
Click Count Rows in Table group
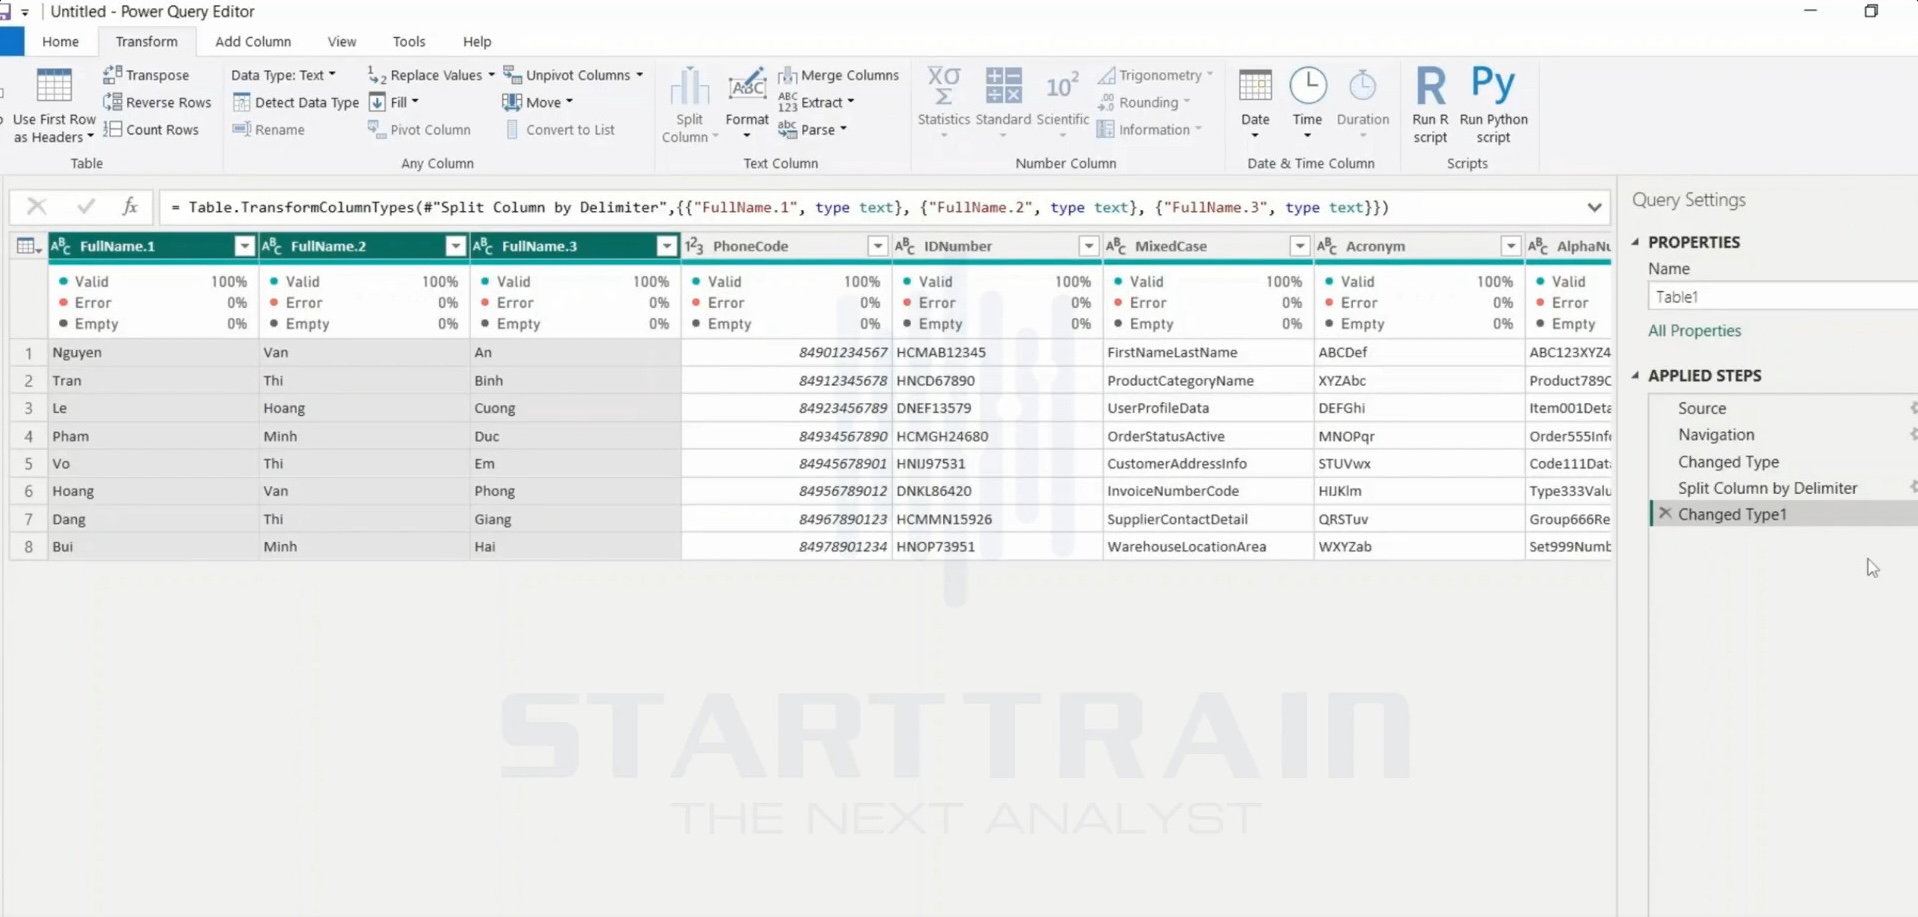pyautogui.click(x=151, y=129)
